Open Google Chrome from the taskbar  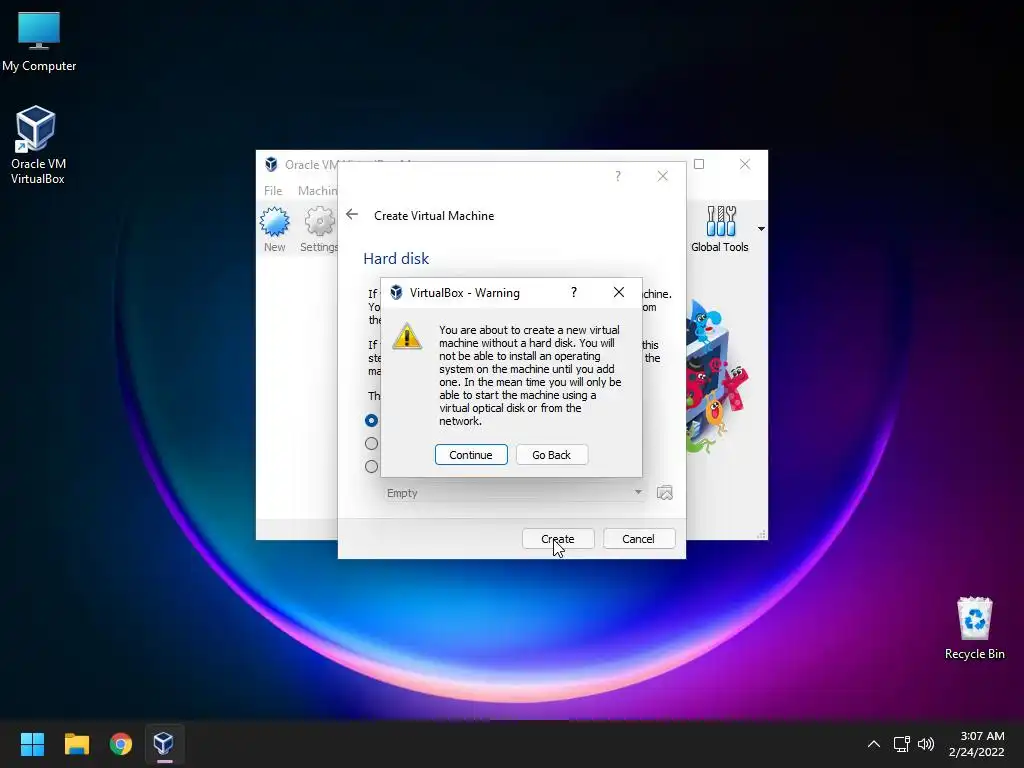(x=121, y=744)
